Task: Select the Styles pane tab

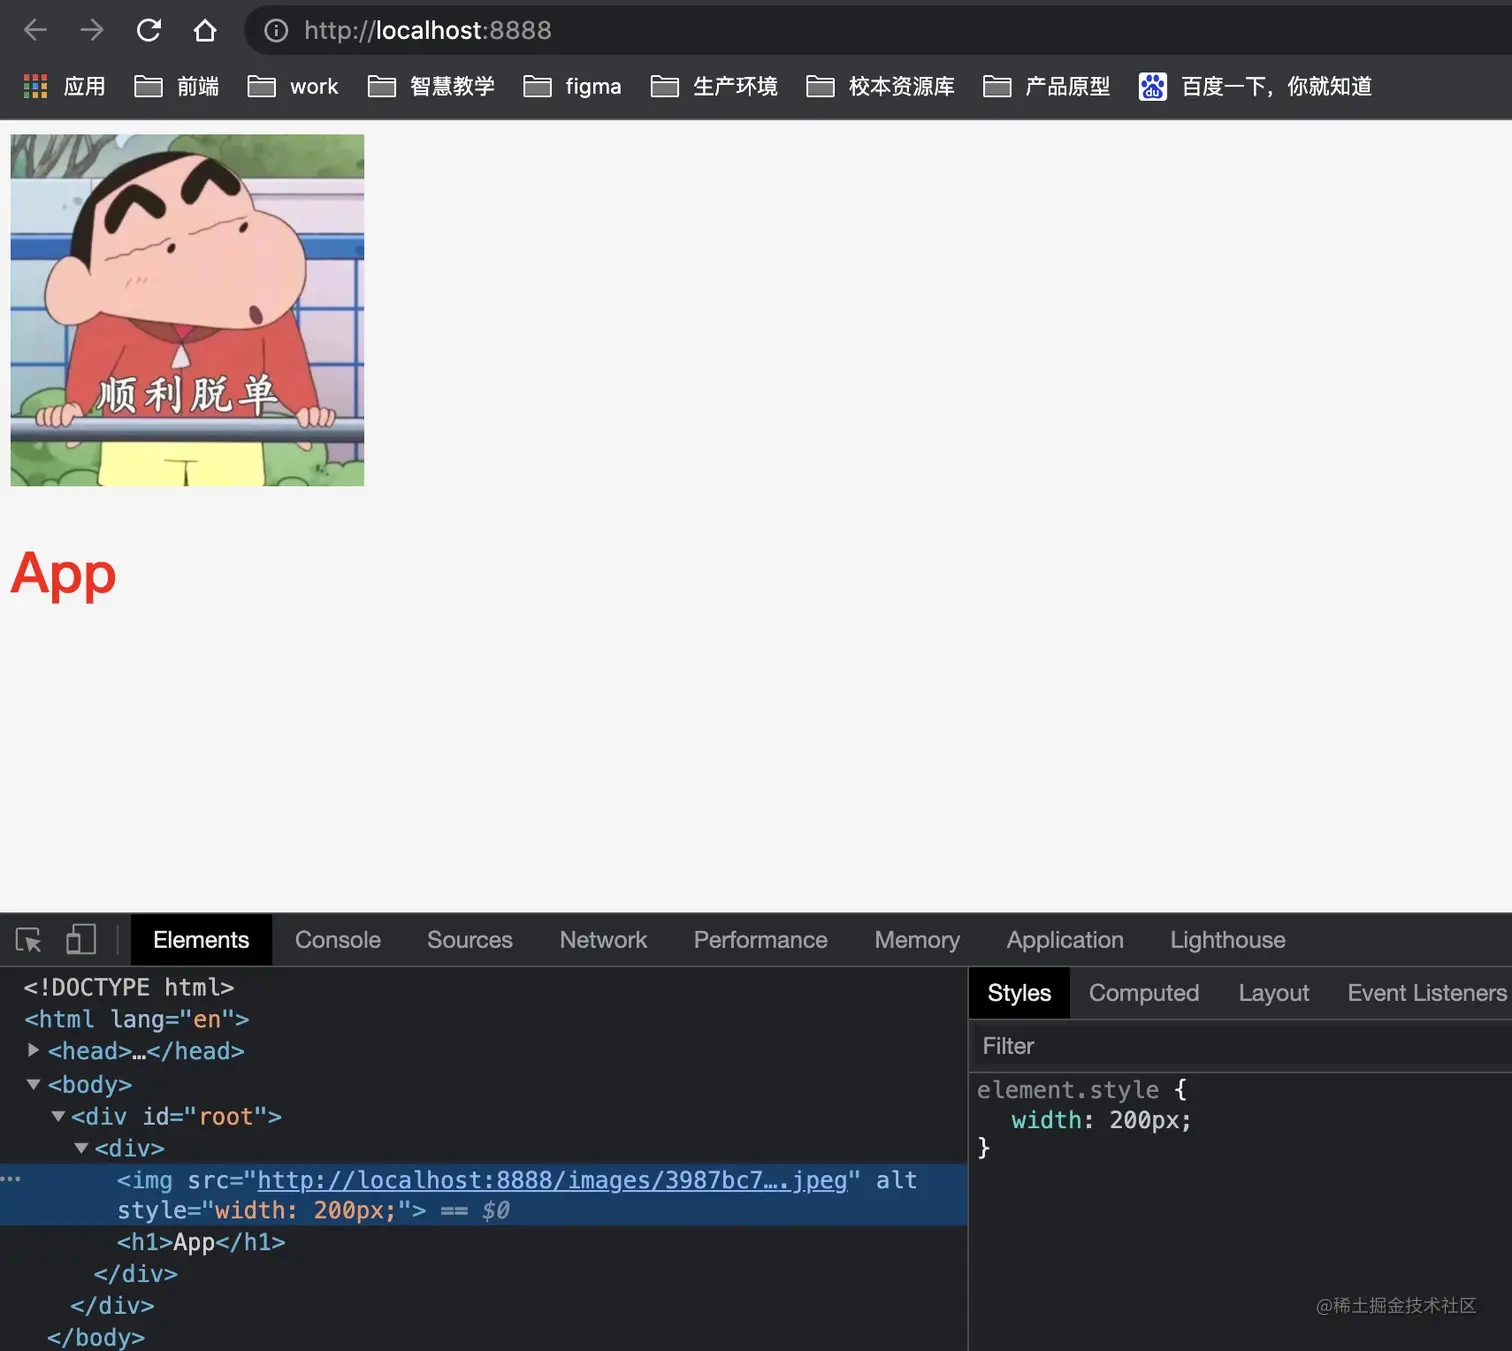Action: [x=1019, y=993]
